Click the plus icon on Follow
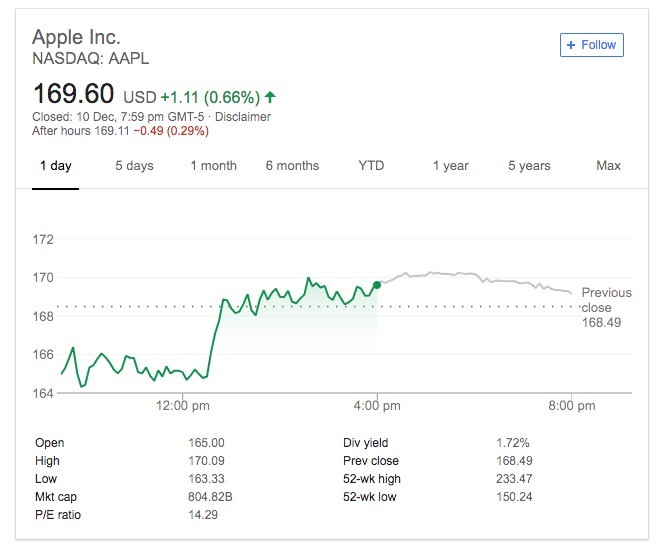665x555 pixels. pyautogui.click(x=571, y=45)
